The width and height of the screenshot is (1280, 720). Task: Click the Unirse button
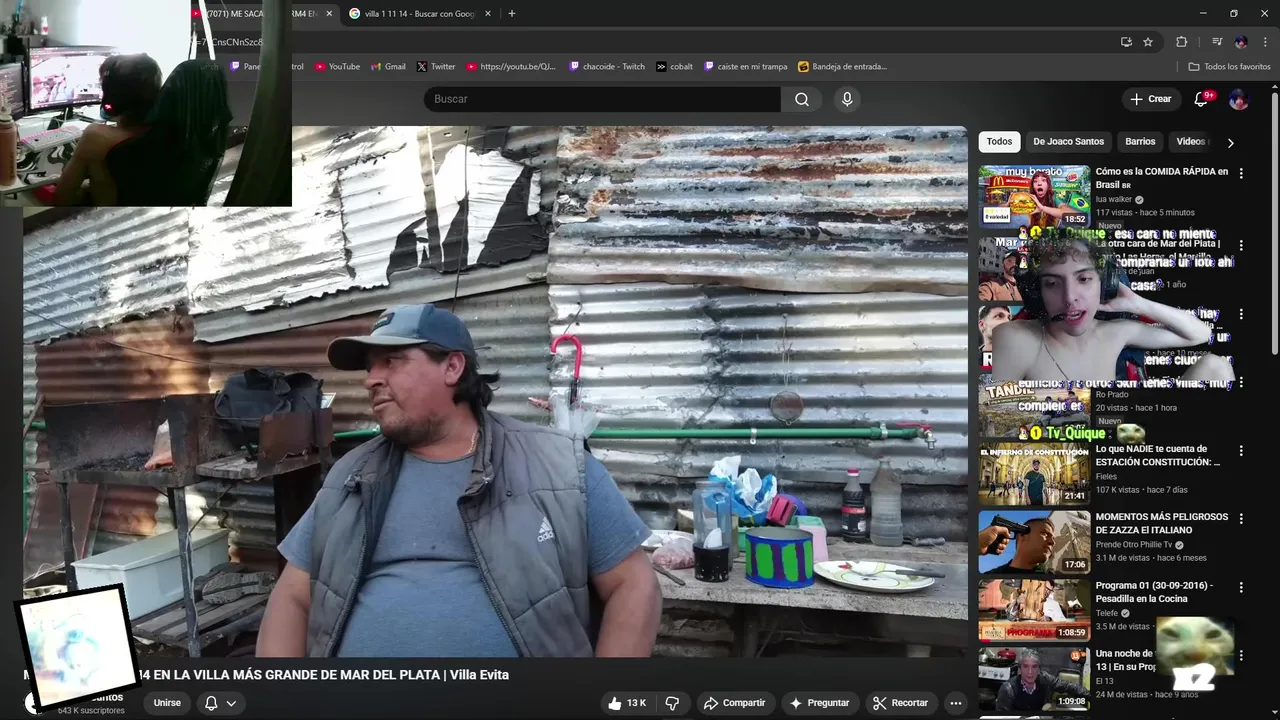[167, 703]
